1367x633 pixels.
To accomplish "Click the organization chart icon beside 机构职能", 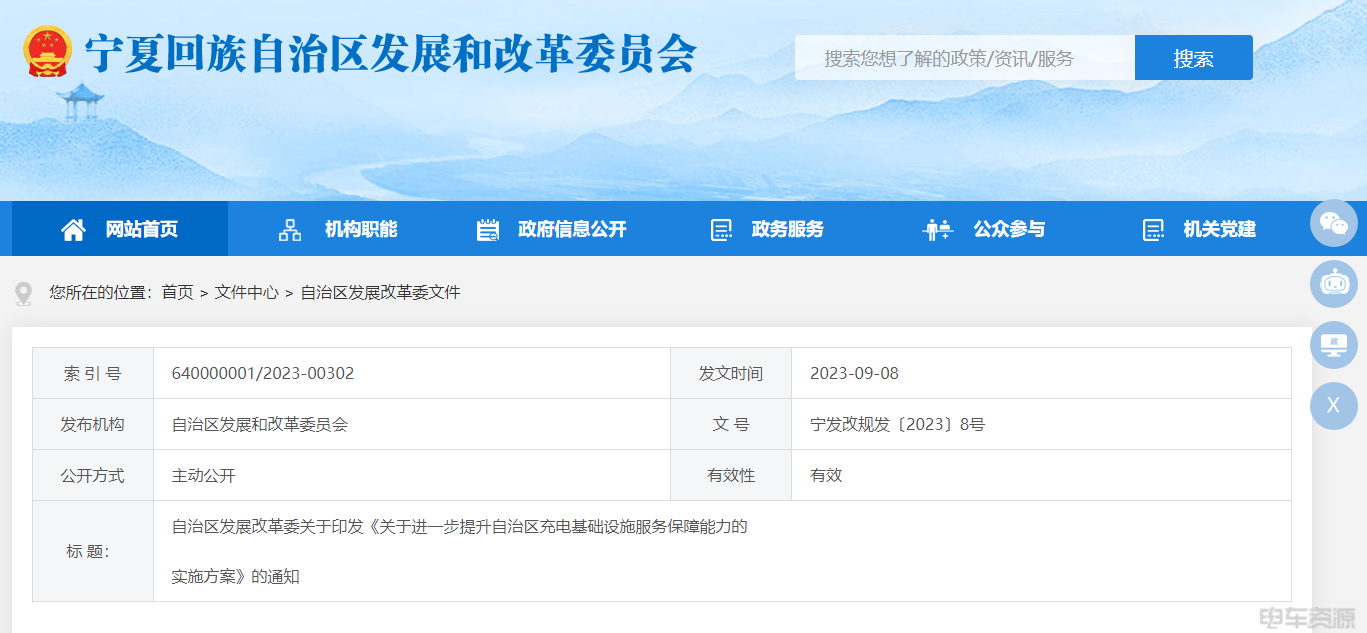I will (x=290, y=230).
